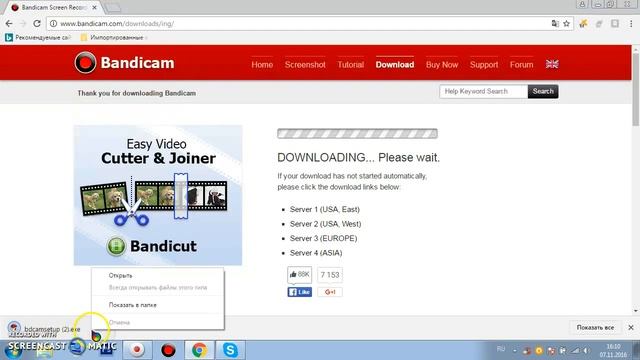Click the RU language indicator in tray
The image size is (640, 360).
click(x=501, y=349)
